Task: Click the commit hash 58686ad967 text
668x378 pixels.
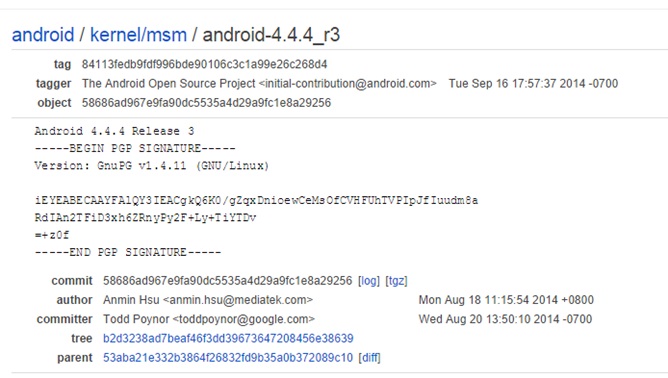Action: (227, 281)
